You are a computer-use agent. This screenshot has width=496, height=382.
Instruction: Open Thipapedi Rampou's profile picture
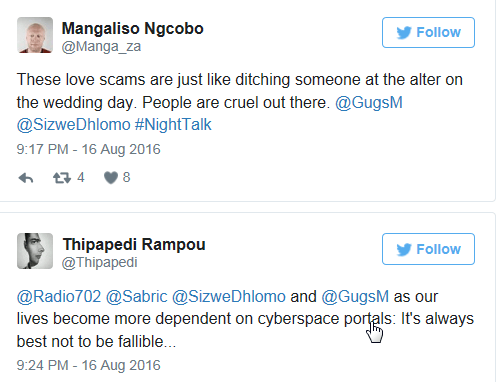pos(35,251)
